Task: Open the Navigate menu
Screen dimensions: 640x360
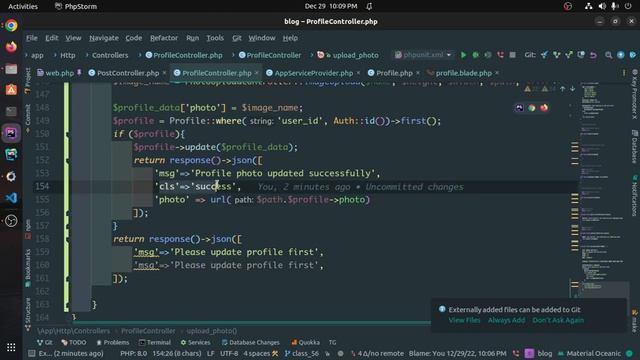Action: click(104, 38)
